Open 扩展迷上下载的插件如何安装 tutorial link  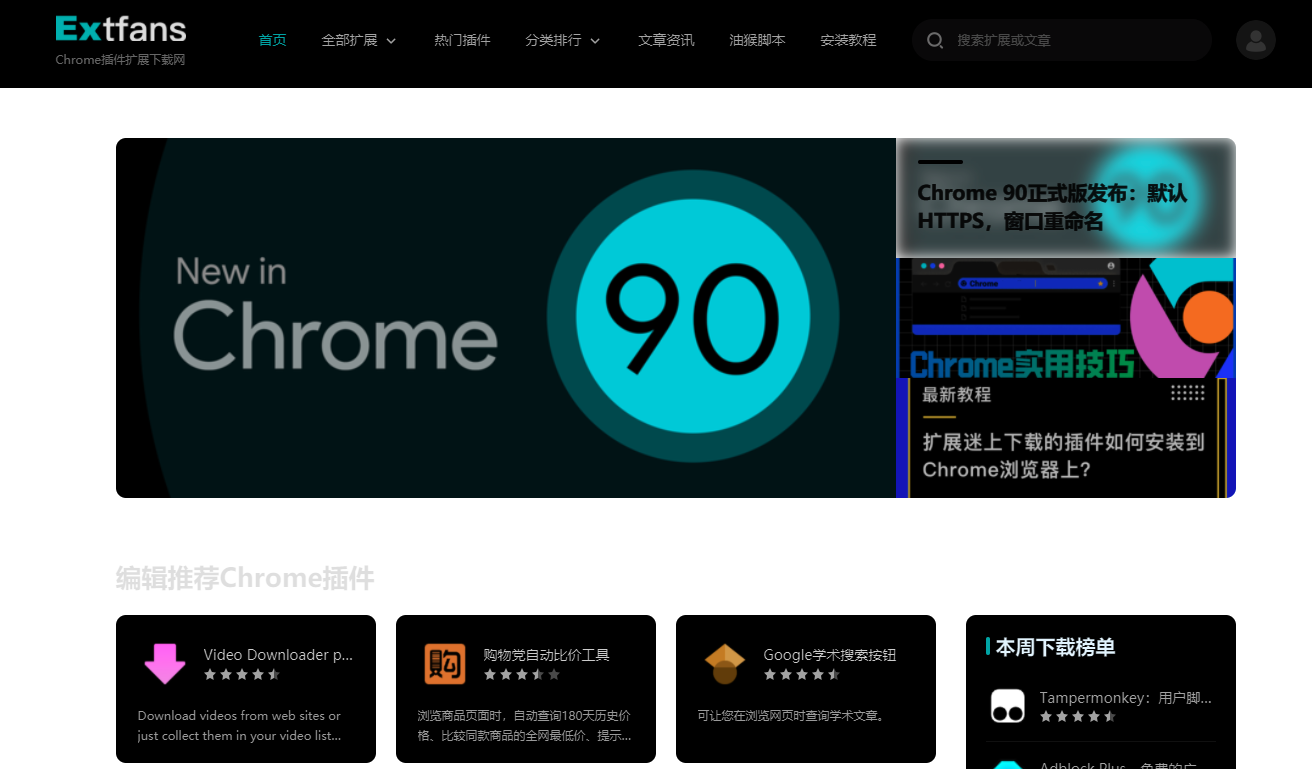click(x=1063, y=456)
